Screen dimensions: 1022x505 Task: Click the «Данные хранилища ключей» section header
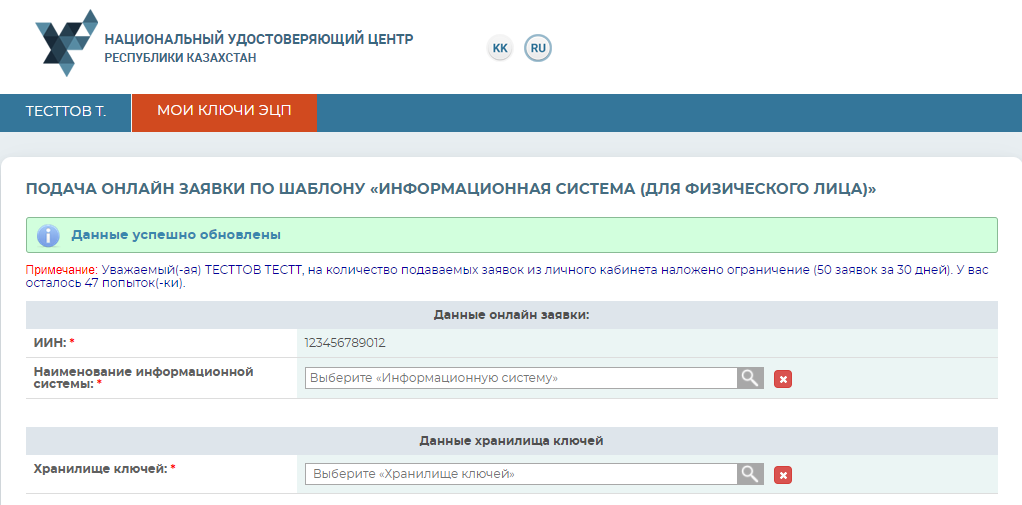[x=511, y=441]
